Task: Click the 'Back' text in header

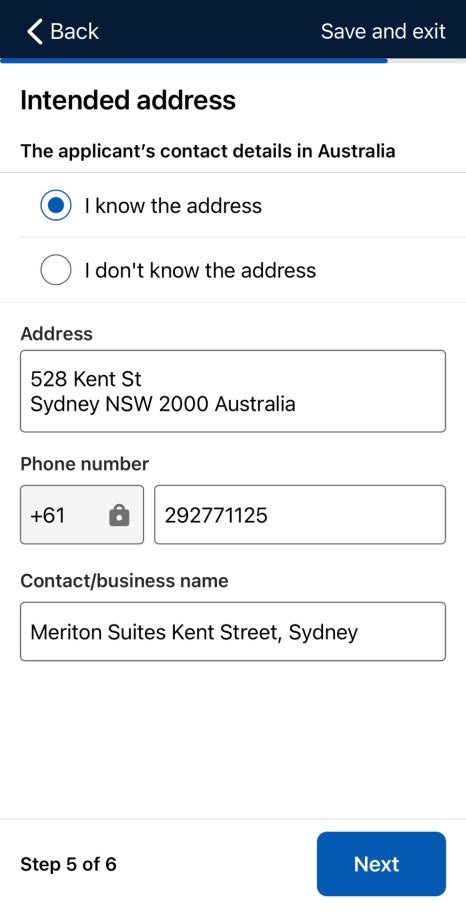Action: click(x=75, y=31)
